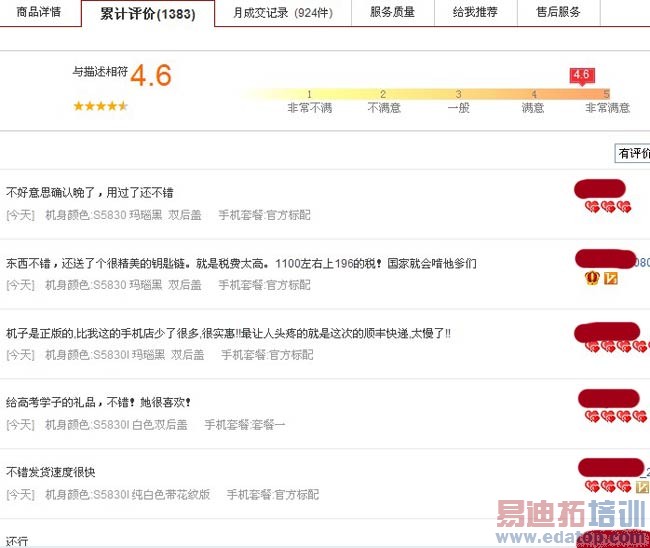Click 机身颜色:S5830I 玛瑙黑 双后盖 detail
The height and width of the screenshot is (548, 650).
pos(124,355)
